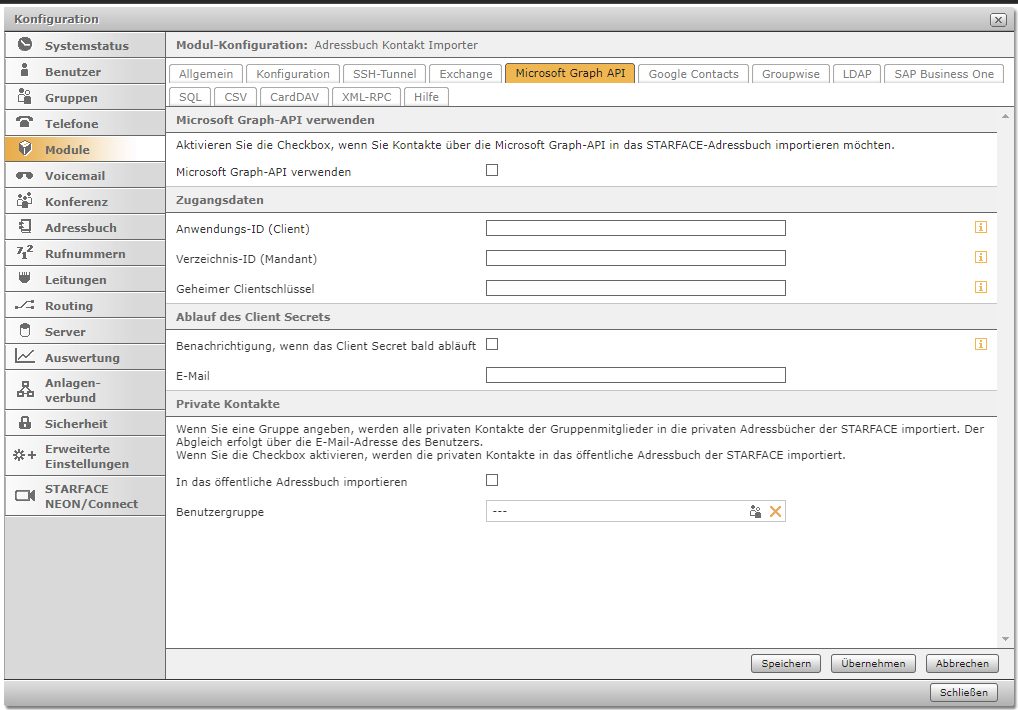Viewport: 1018px width, 710px height.
Task: Open the Benutzer section
Action: 85,71
